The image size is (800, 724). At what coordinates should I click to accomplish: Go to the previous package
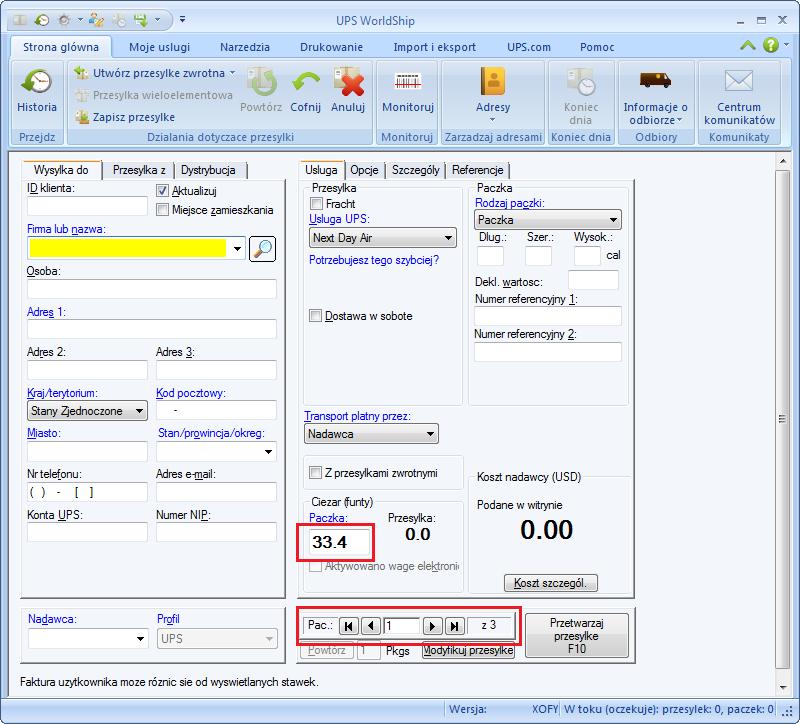coord(371,626)
